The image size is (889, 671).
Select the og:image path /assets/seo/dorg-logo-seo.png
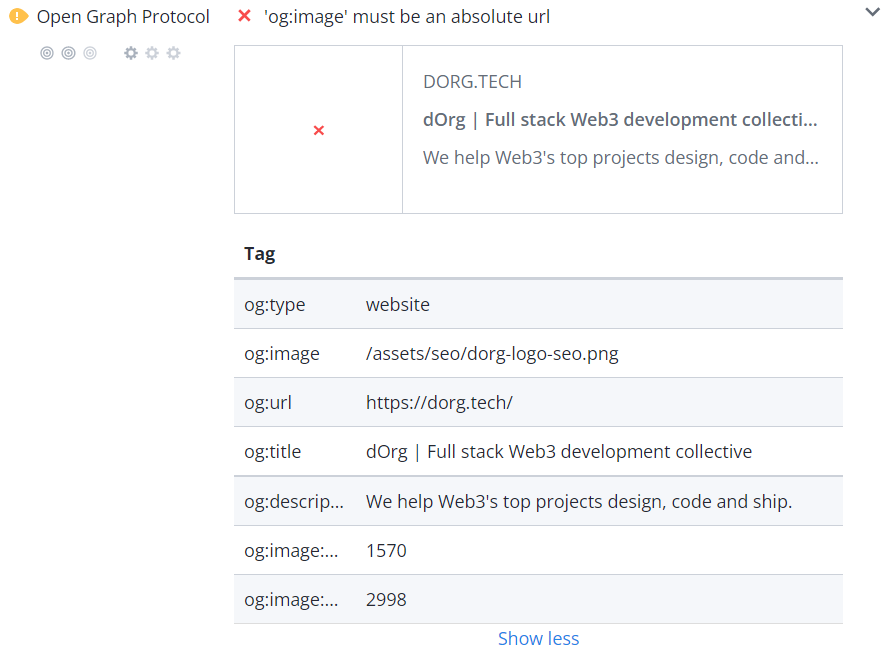(x=494, y=353)
